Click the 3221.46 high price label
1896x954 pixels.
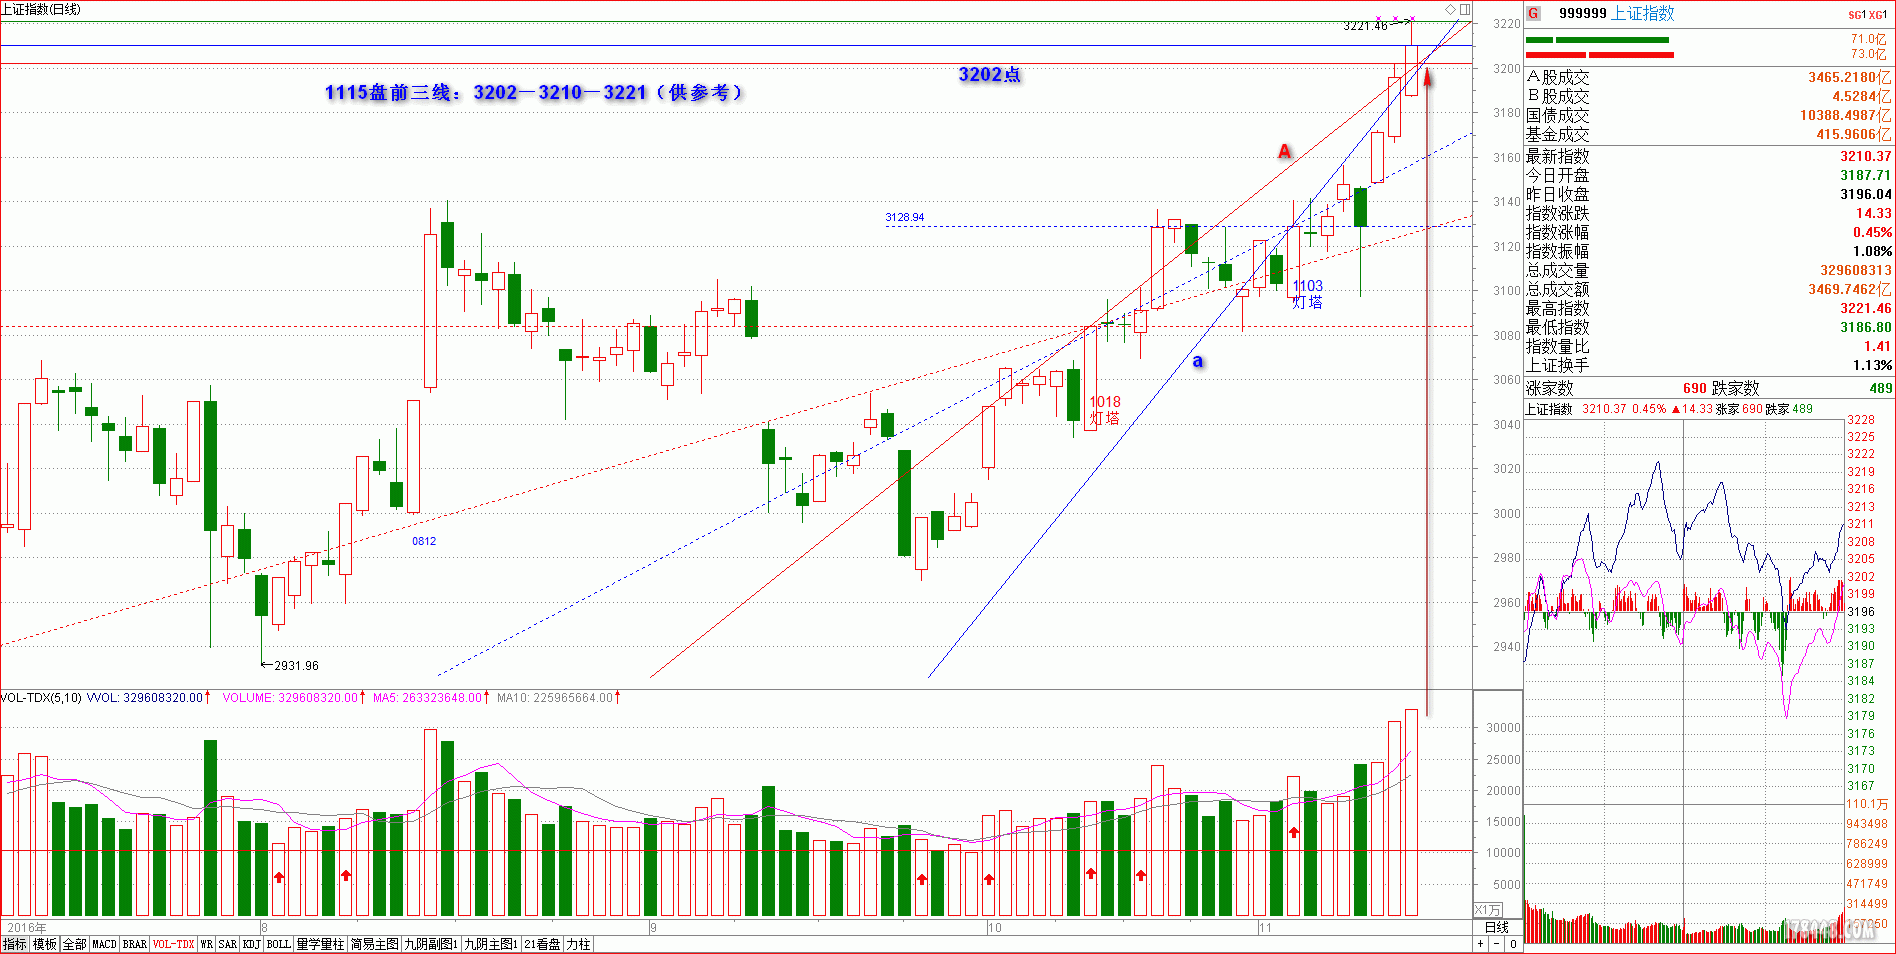coord(1365,25)
